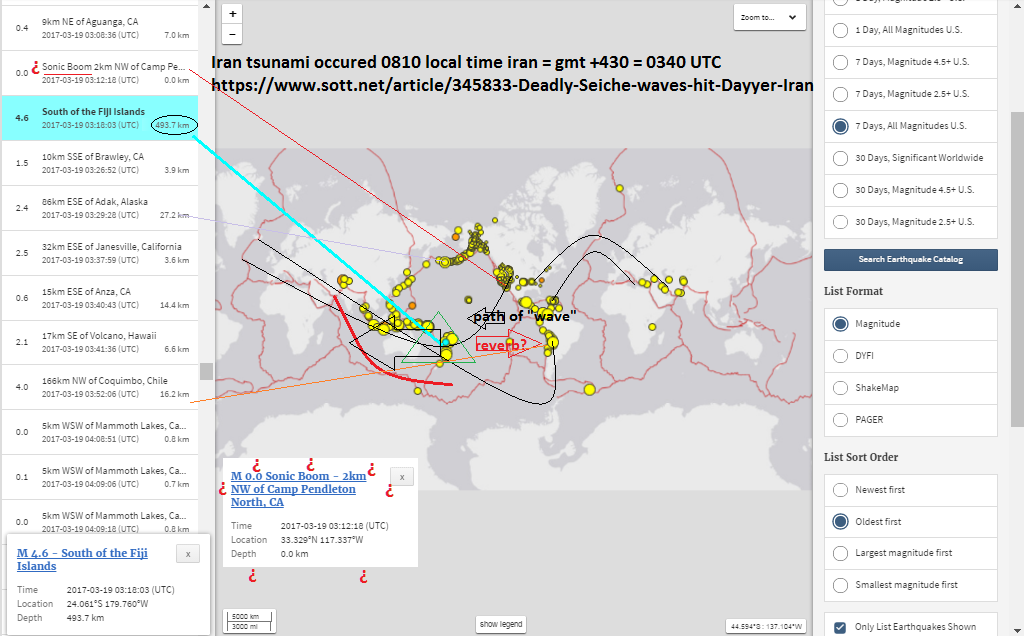
Task: Select the 32km ESE of Janesville, California entry
Action: tap(100, 253)
